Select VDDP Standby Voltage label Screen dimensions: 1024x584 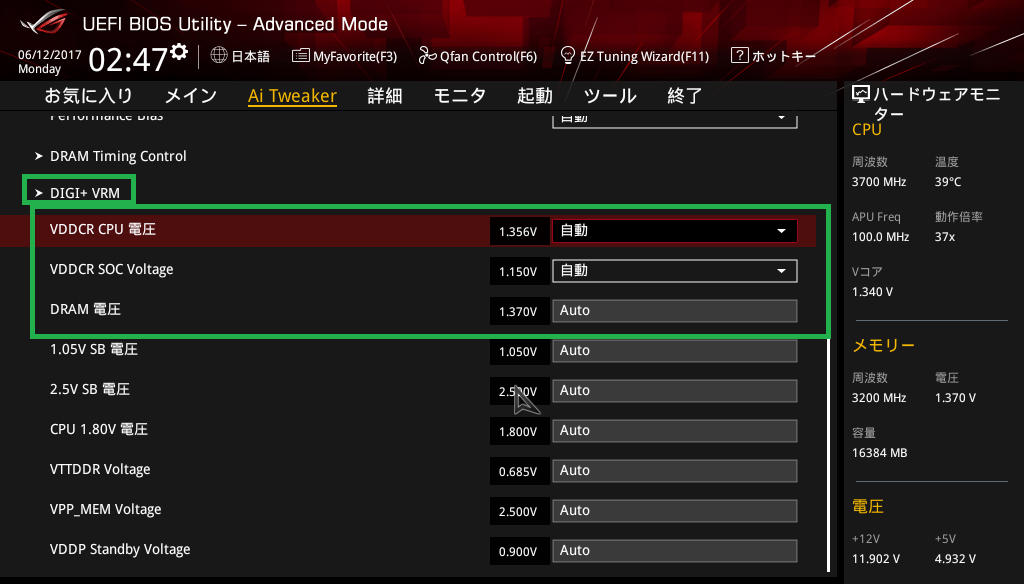point(120,549)
